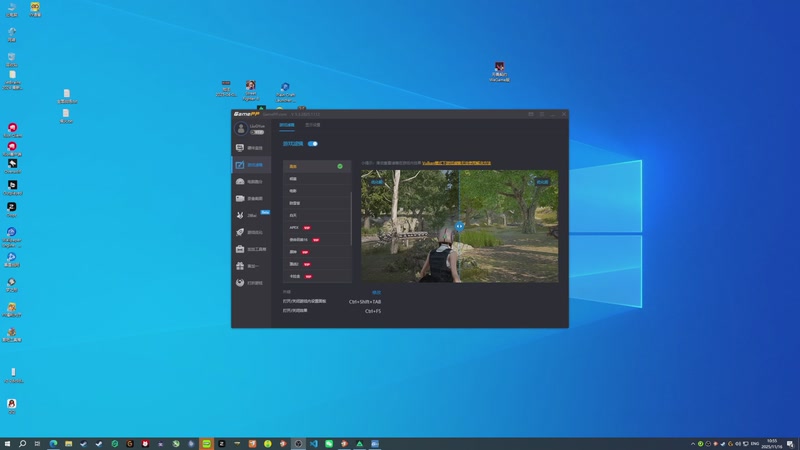This screenshot has height=450, width=800.
Task: Open WeChat from the taskbar
Action: [x=329, y=444]
